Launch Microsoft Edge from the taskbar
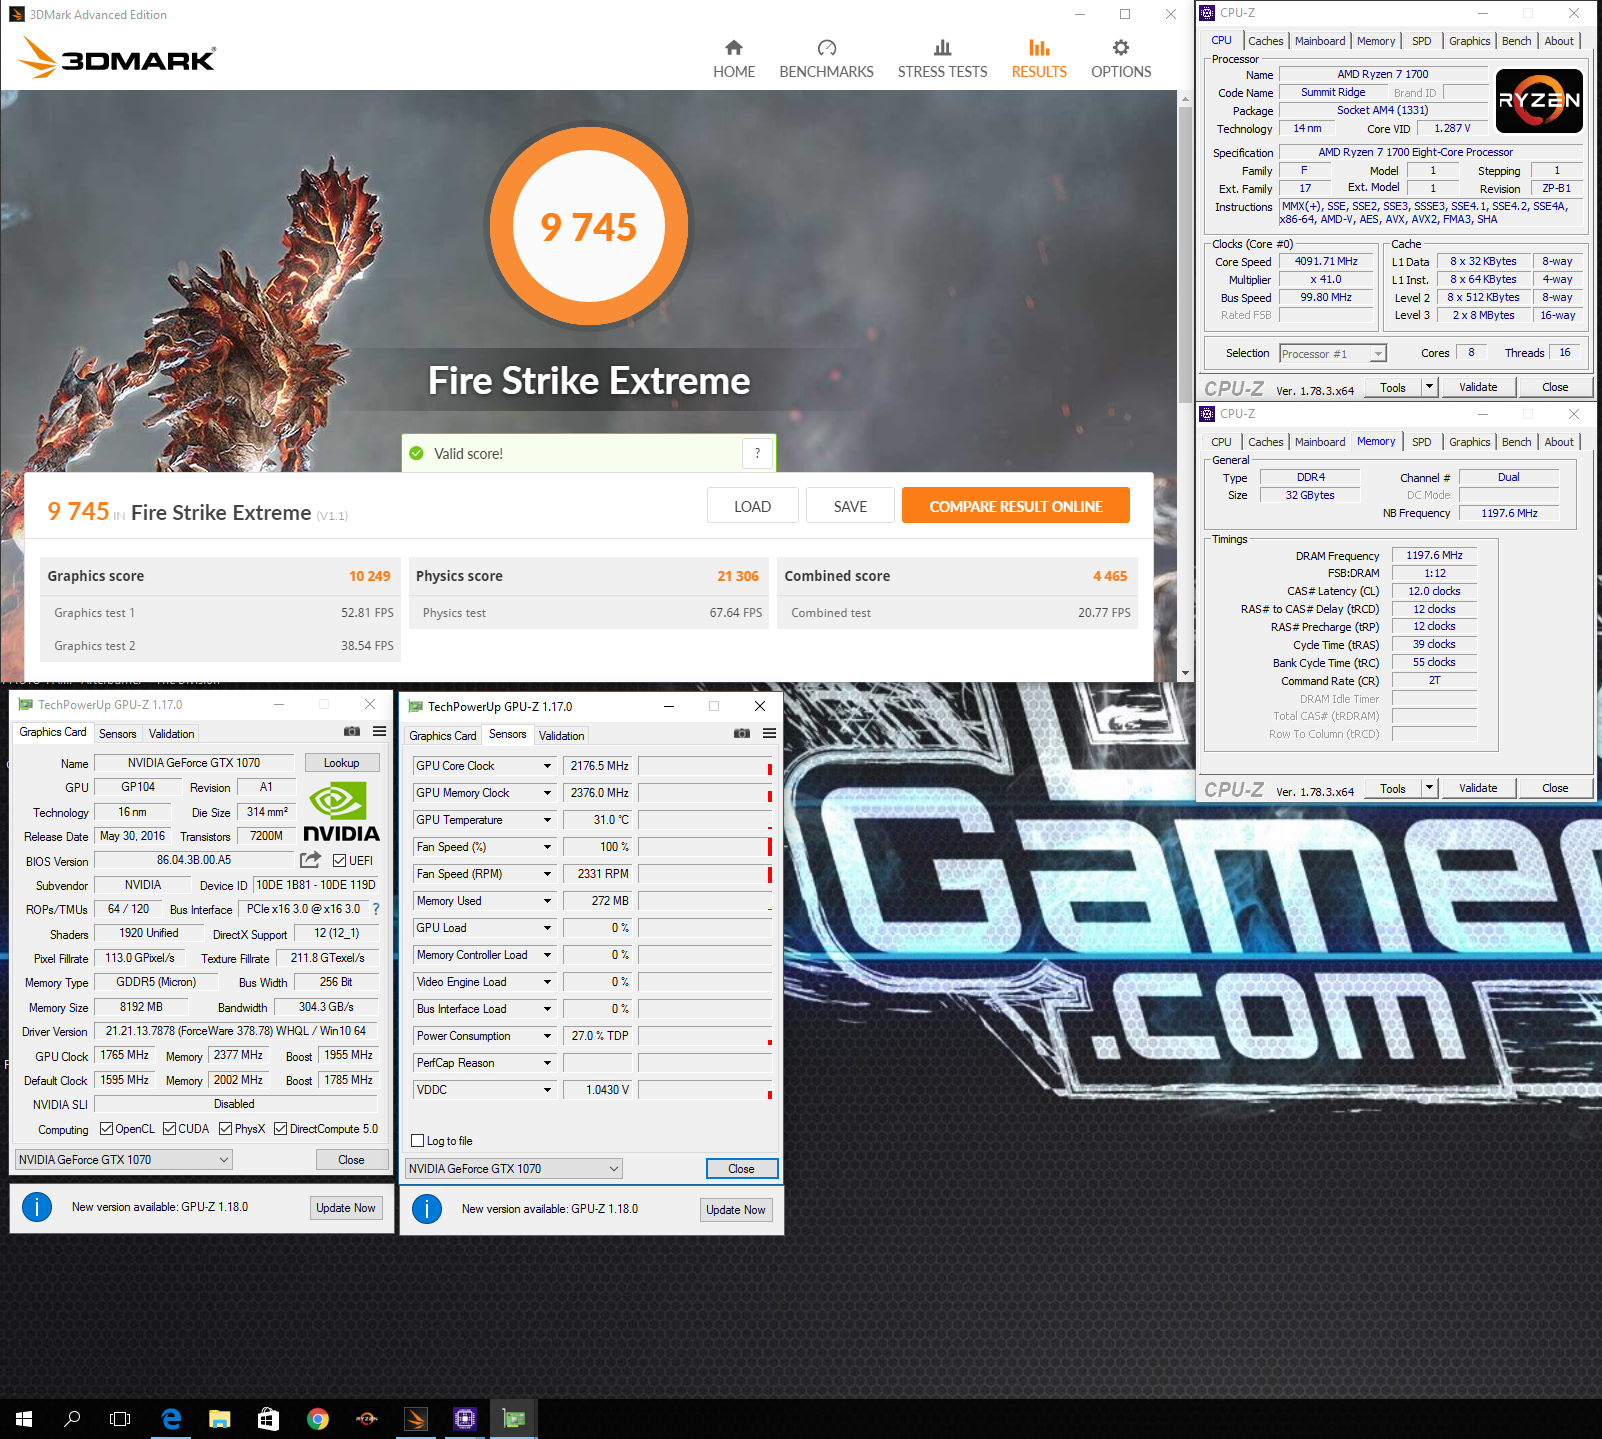 pos(171,1418)
